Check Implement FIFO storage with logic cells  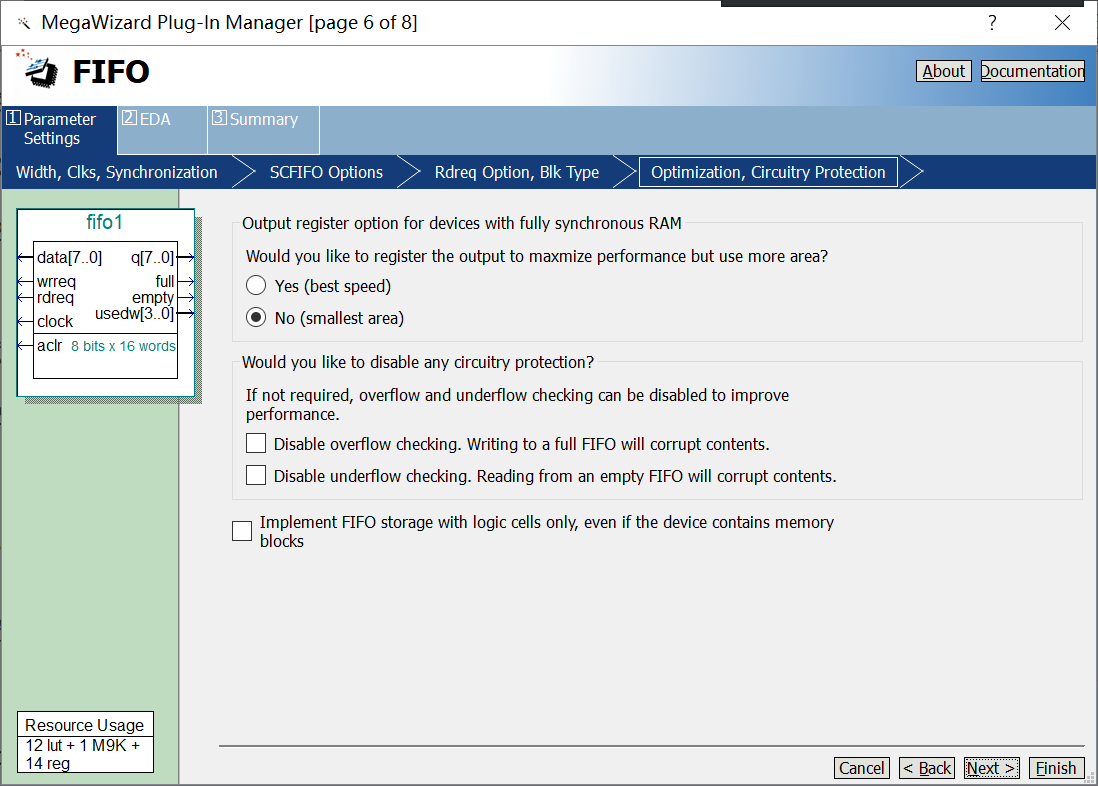click(242, 531)
